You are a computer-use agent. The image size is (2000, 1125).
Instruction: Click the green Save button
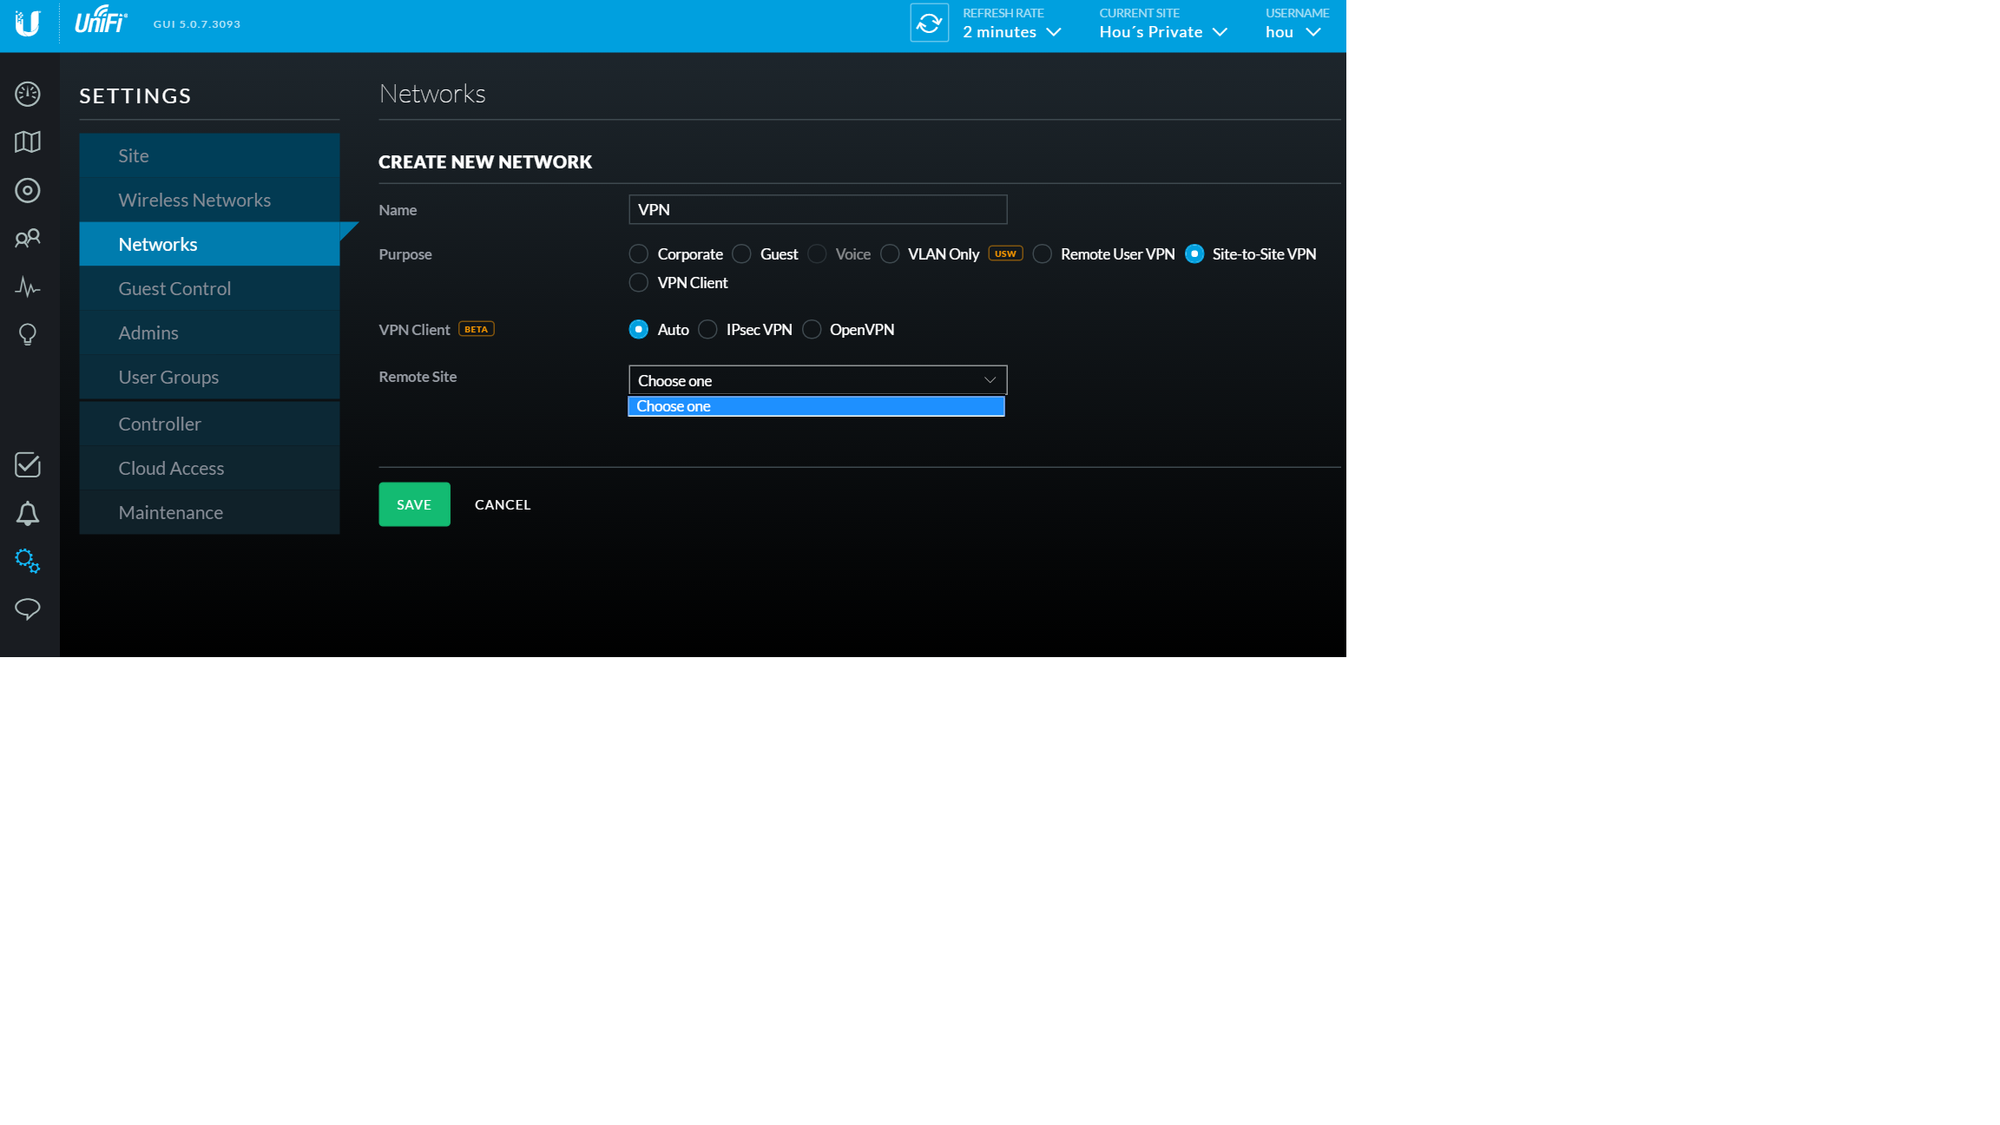(x=414, y=504)
